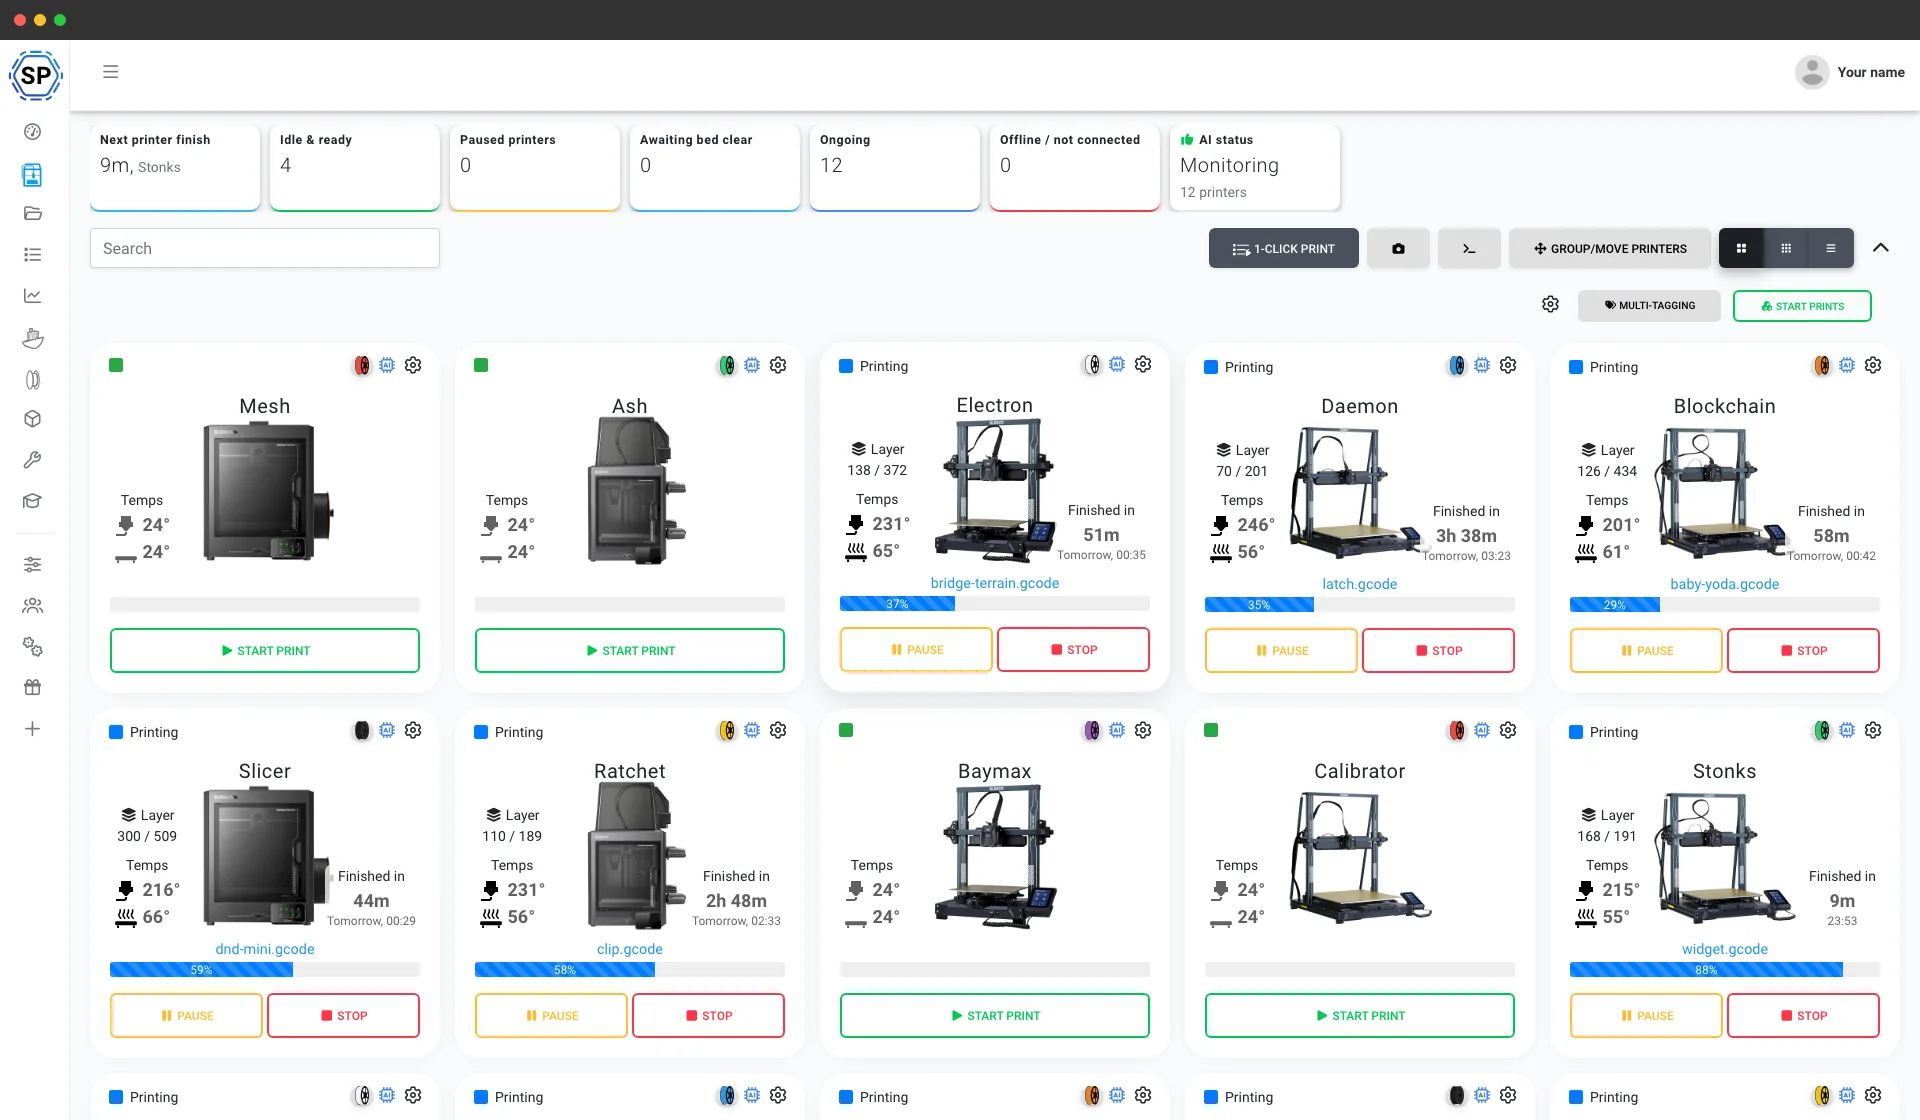This screenshot has width=1920, height=1120.
Task: Open the print queue list icon
Action: coord(33,255)
